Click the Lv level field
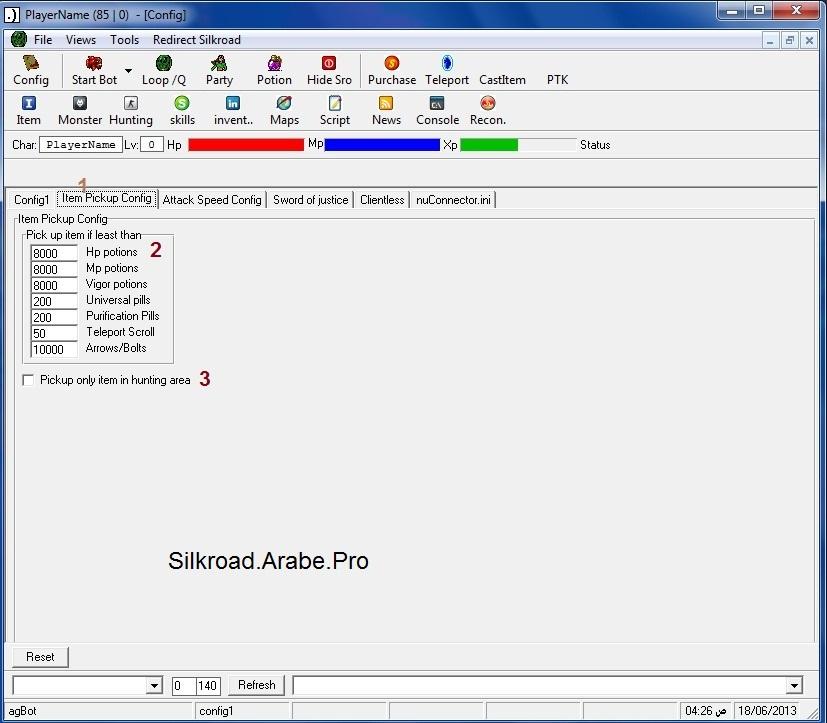Image resolution: width=827 pixels, height=723 pixels. 152,145
